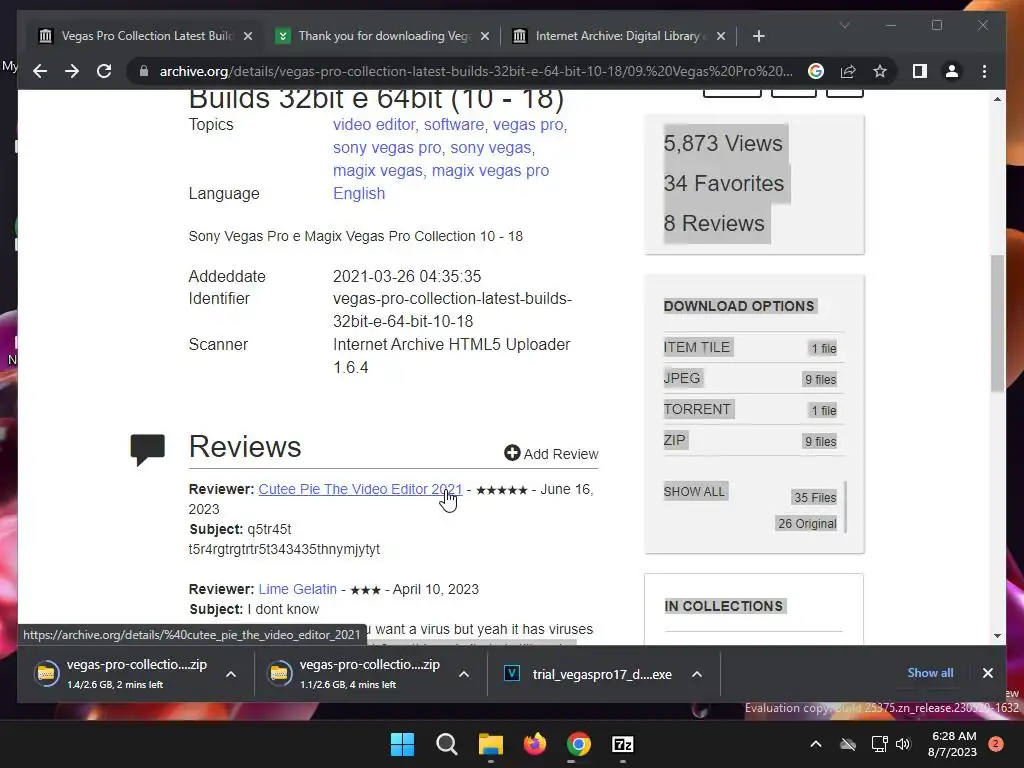
Task: Click the network tray icon
Action: (x=879, y=744)
